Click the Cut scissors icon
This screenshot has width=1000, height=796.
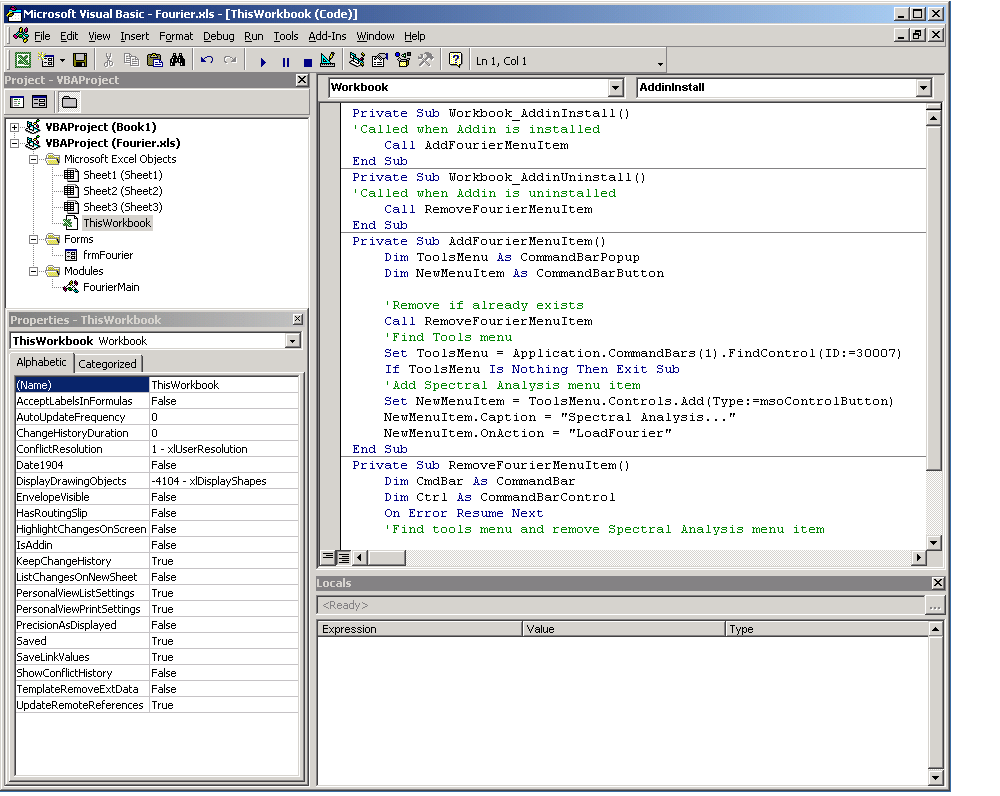coord(108,61)
